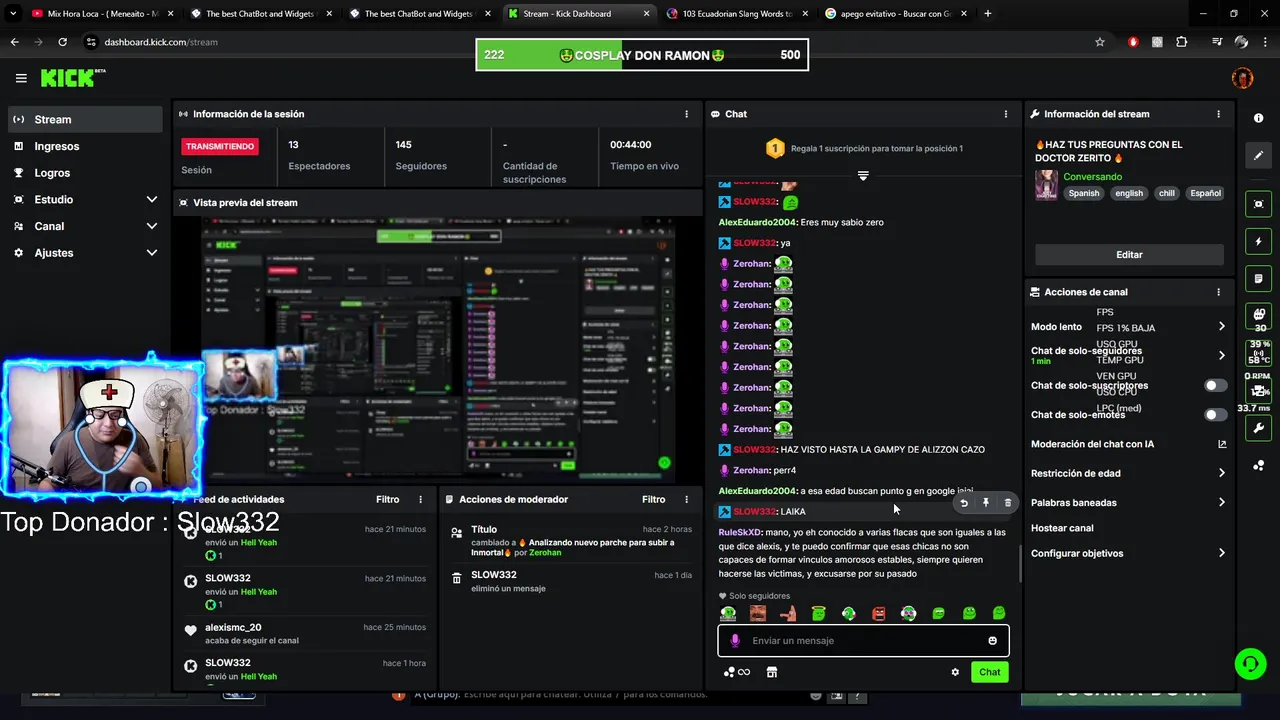Click the capture frame icon in the right sidebar
The height and width of the screenshot is (720, 1280).
click(1258, 204)
